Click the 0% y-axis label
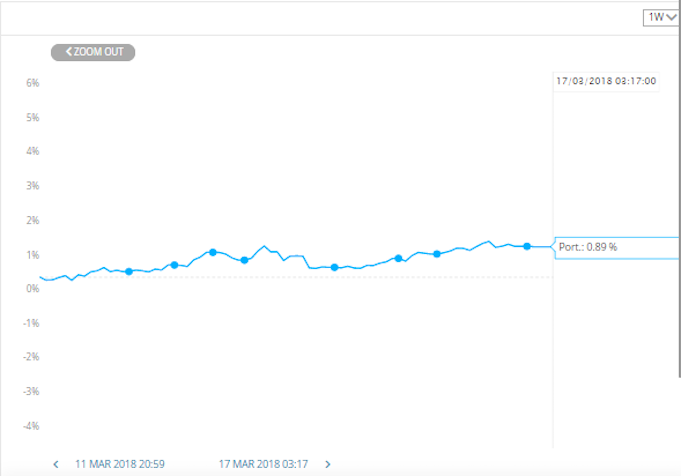Screen dimensions: 681x476 33,289
